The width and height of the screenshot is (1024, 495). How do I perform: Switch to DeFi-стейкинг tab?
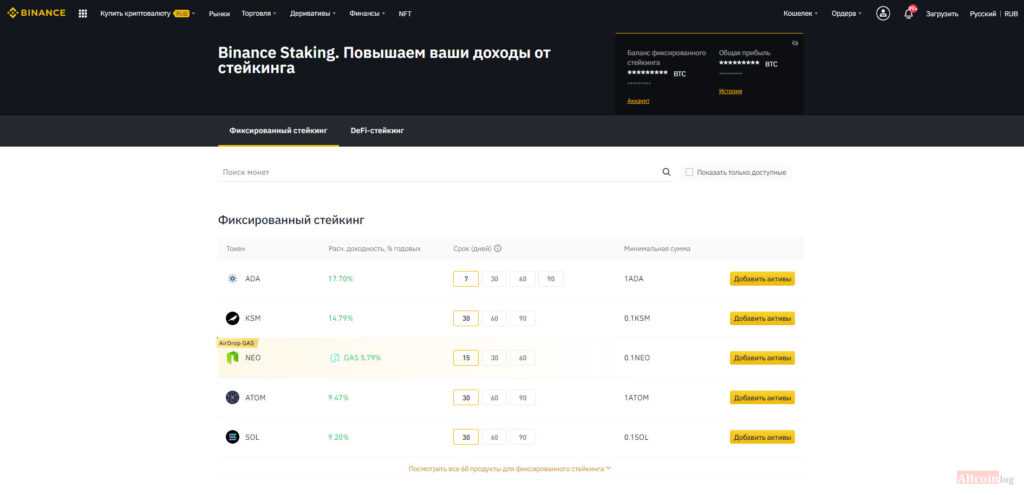[377, 131]
